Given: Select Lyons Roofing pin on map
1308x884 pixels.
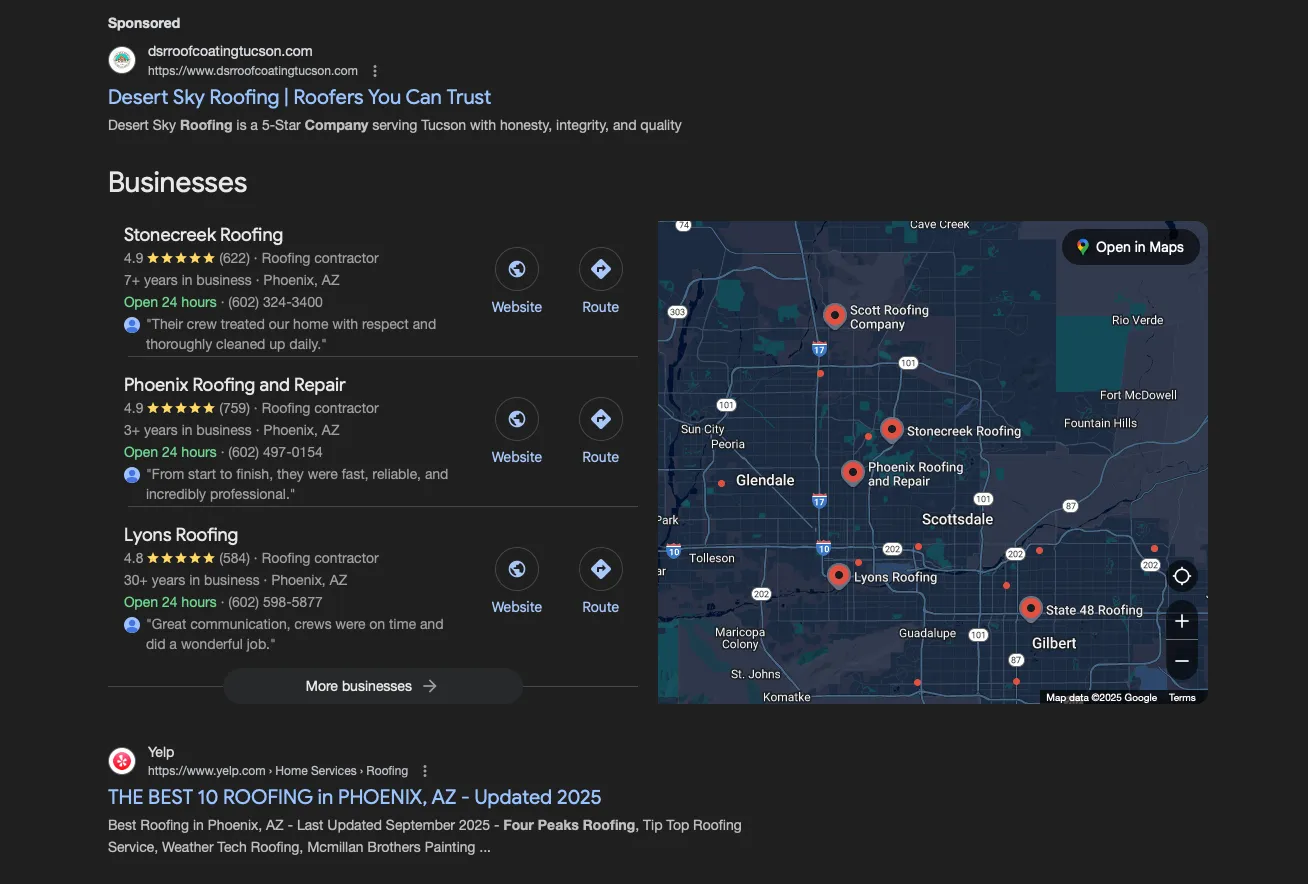Looking at the screenshot, I should 839,575.
